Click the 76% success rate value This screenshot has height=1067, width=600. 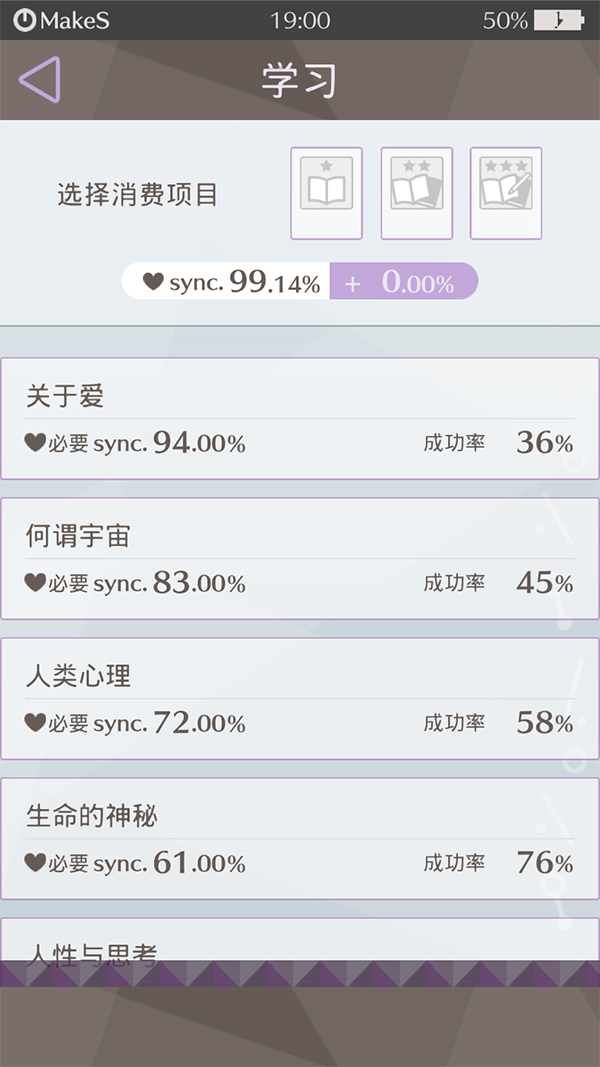point(544,862)
